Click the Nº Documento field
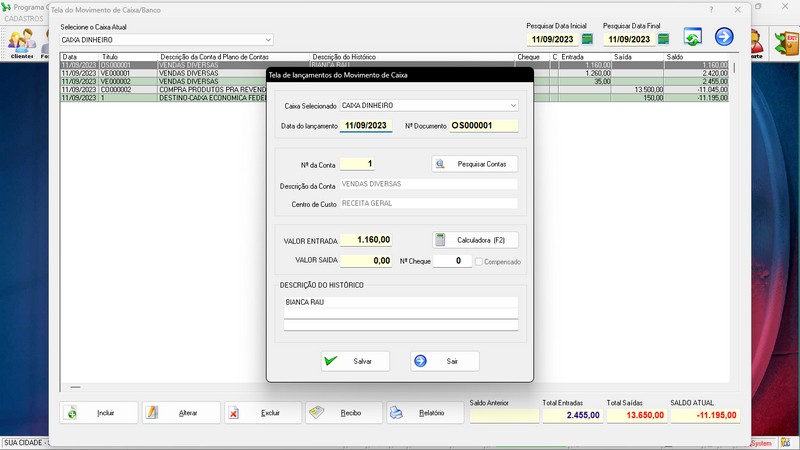Viewport: 800px width, 450px height. pyautogui.click(x=484, y=126)
